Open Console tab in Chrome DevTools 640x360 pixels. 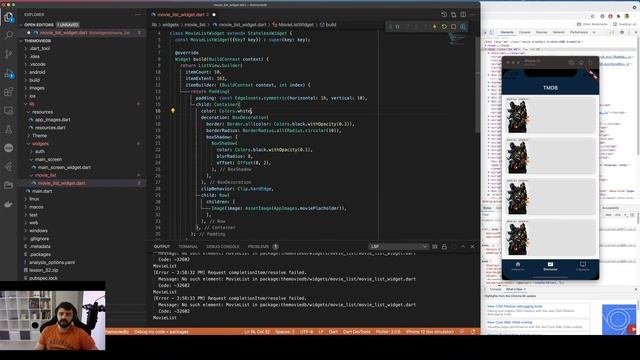point(524,32)
